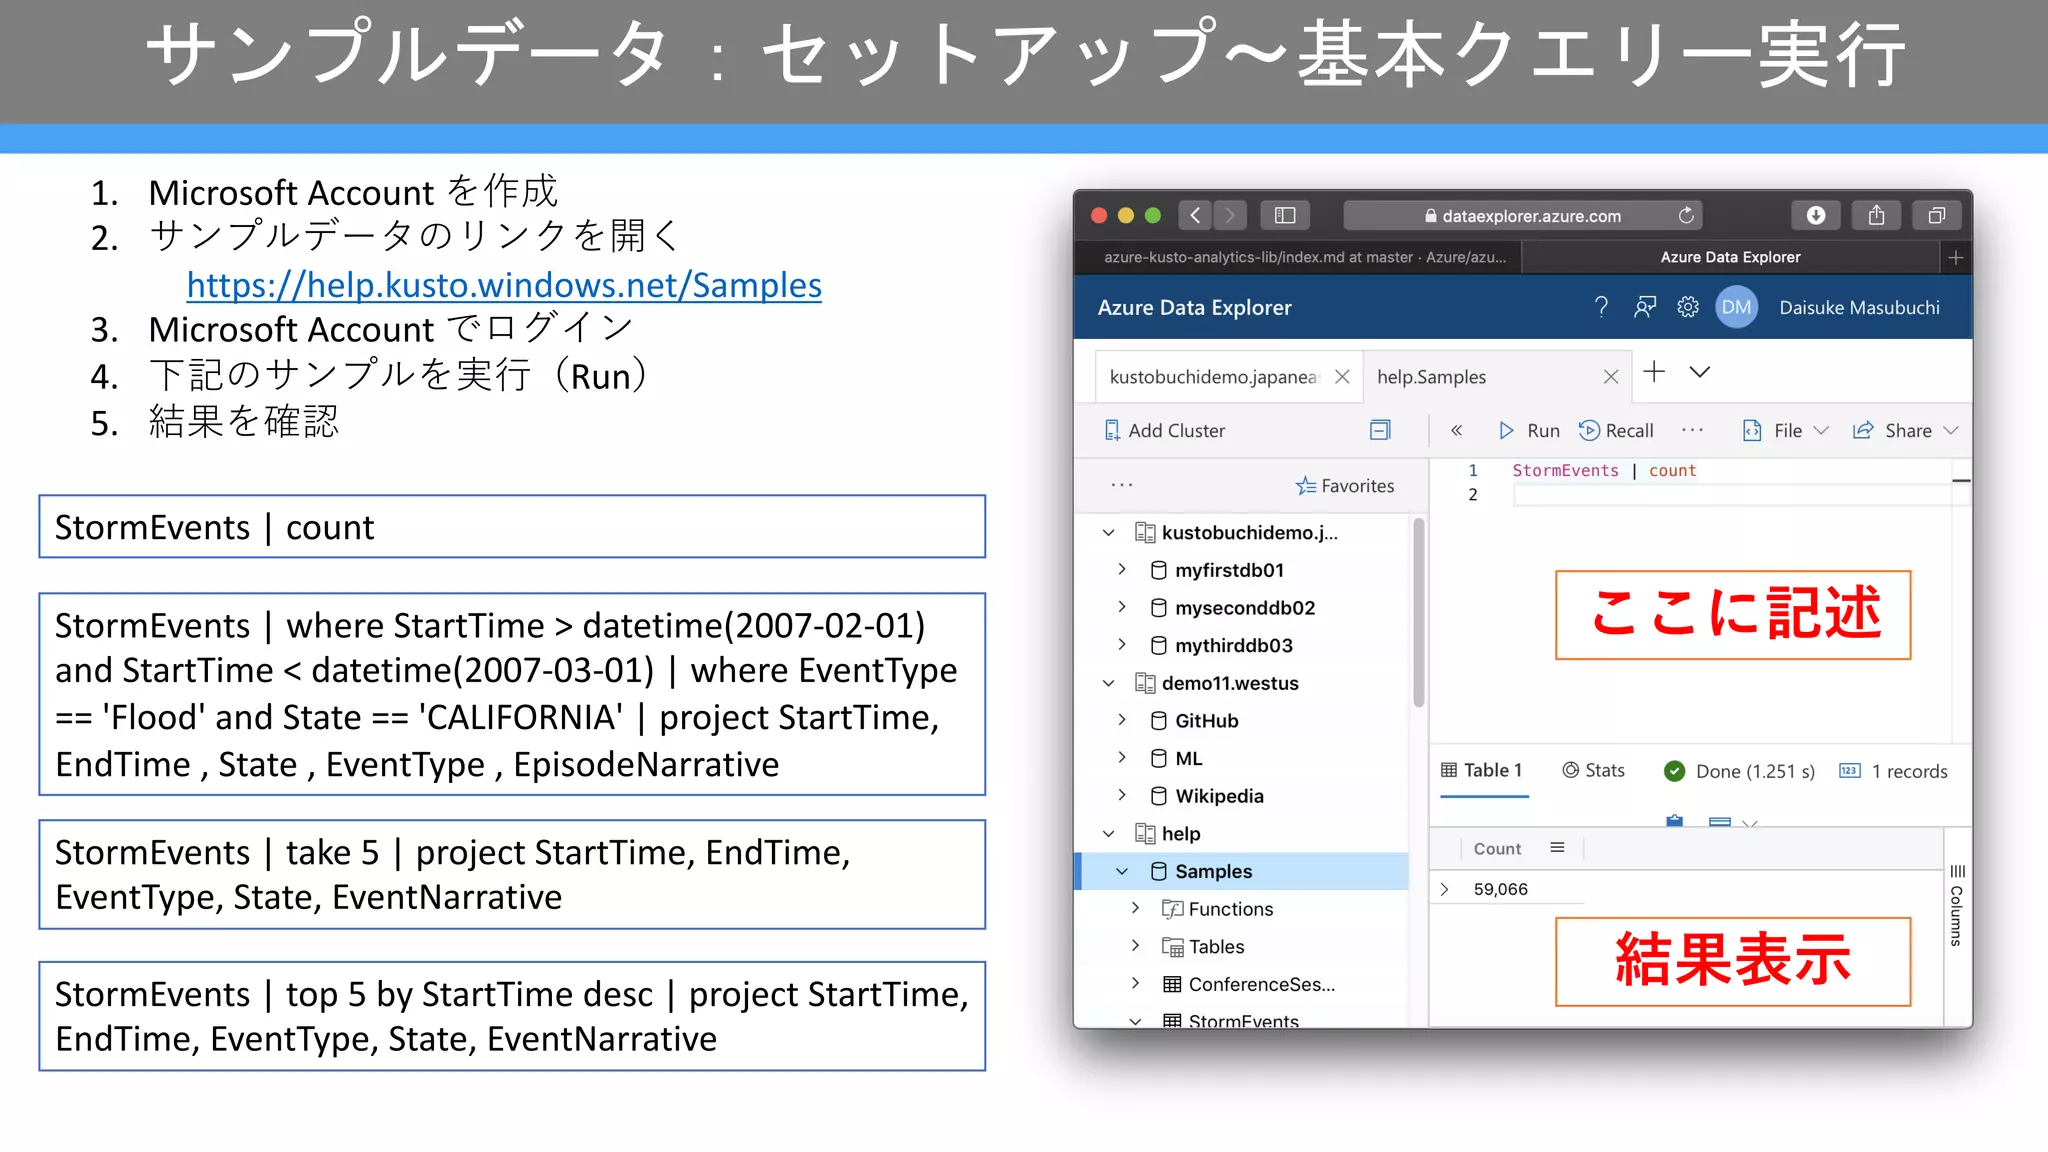Switch to azure-kusto-analytics-lib browser tab

tap(1304, 257)
